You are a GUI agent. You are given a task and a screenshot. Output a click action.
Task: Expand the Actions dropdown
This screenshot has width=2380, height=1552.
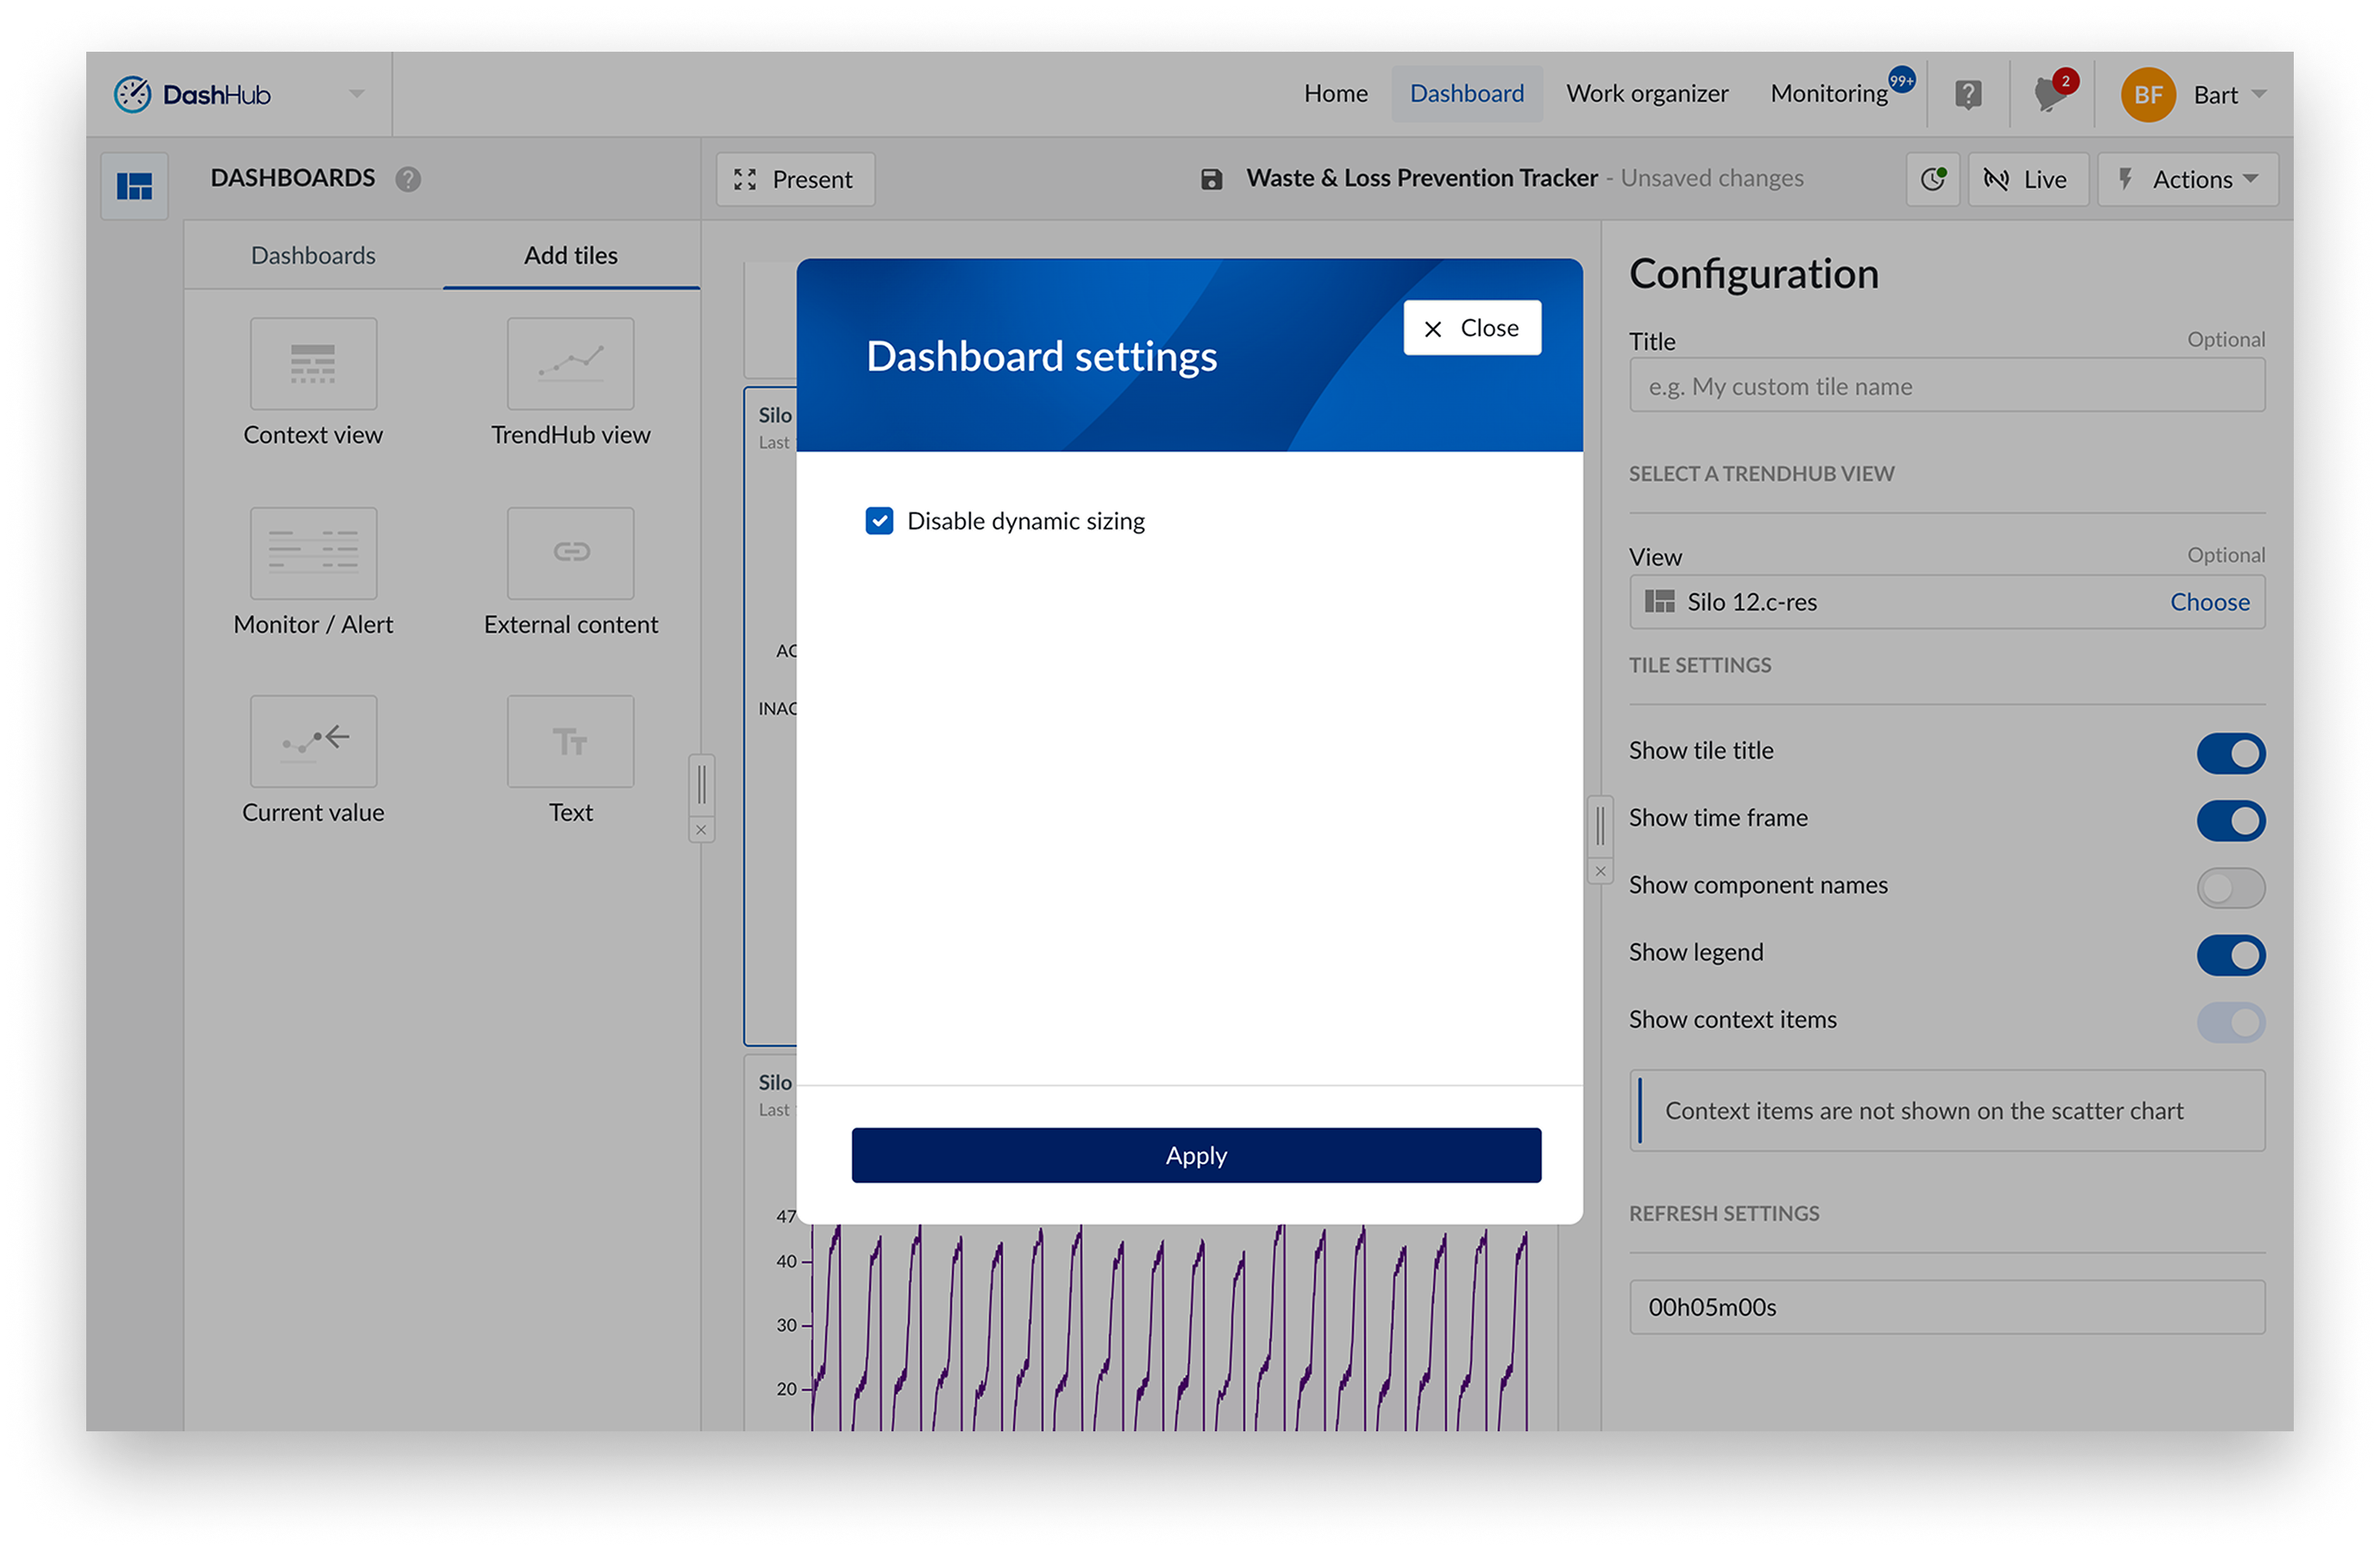click(x=2188, y=179)
